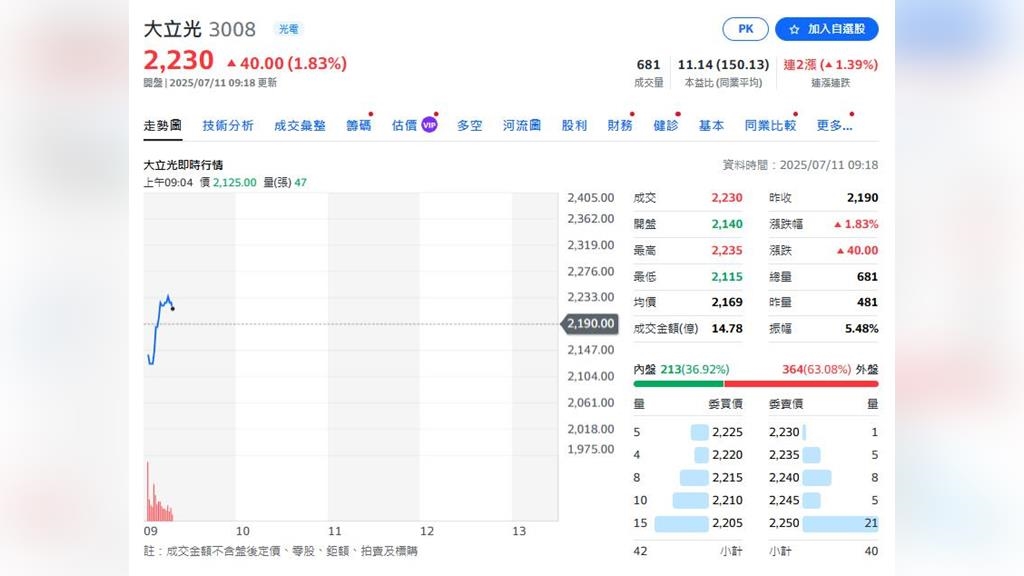Open the 股利 tab
This screenshot has width=1024, height=576.
(574, 125)
